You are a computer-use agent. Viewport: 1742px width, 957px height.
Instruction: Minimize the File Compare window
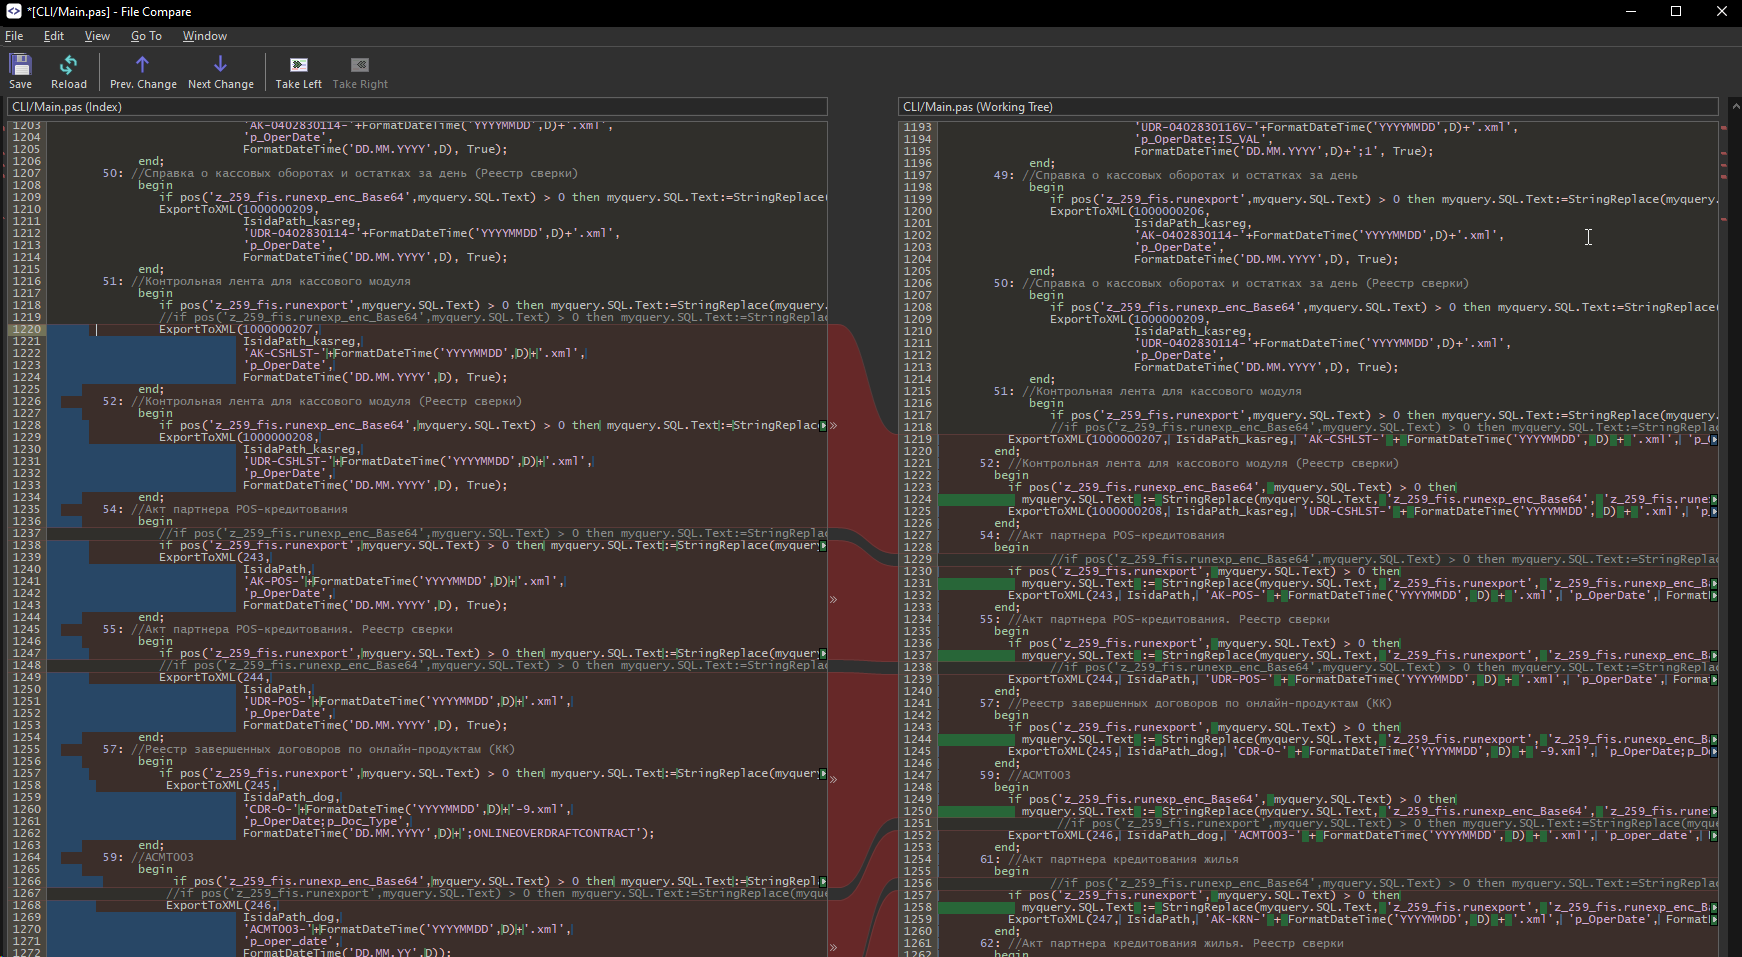click(x=1631, y=11)
